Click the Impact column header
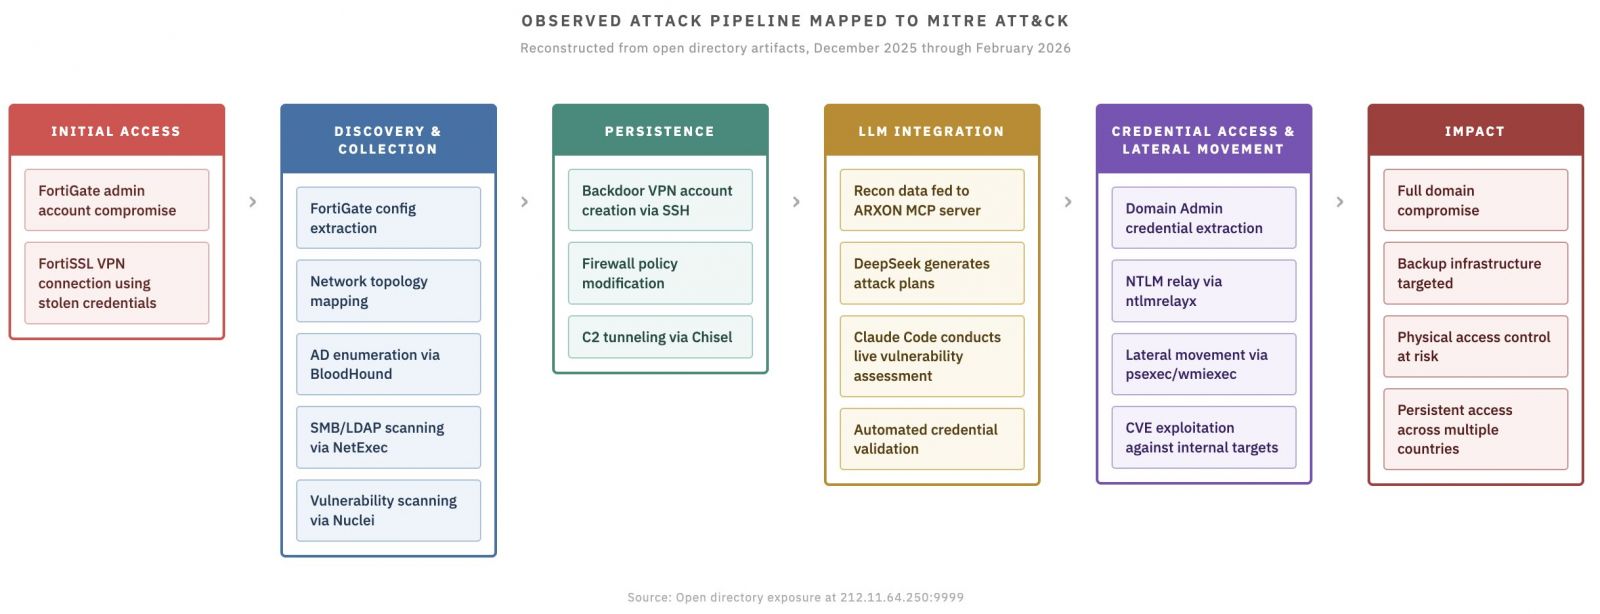The height and width of the screenshot is (614, 1600). click(x=1475, y=131)
